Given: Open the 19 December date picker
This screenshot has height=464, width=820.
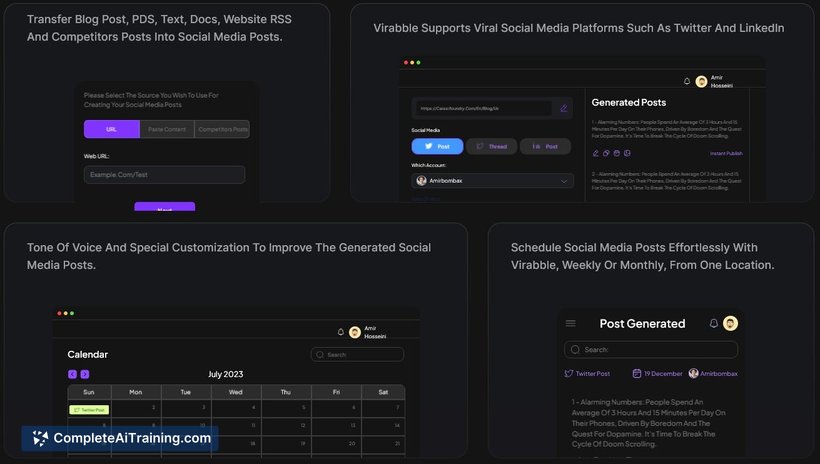Looking at the screenshot, I should (657, 373).
